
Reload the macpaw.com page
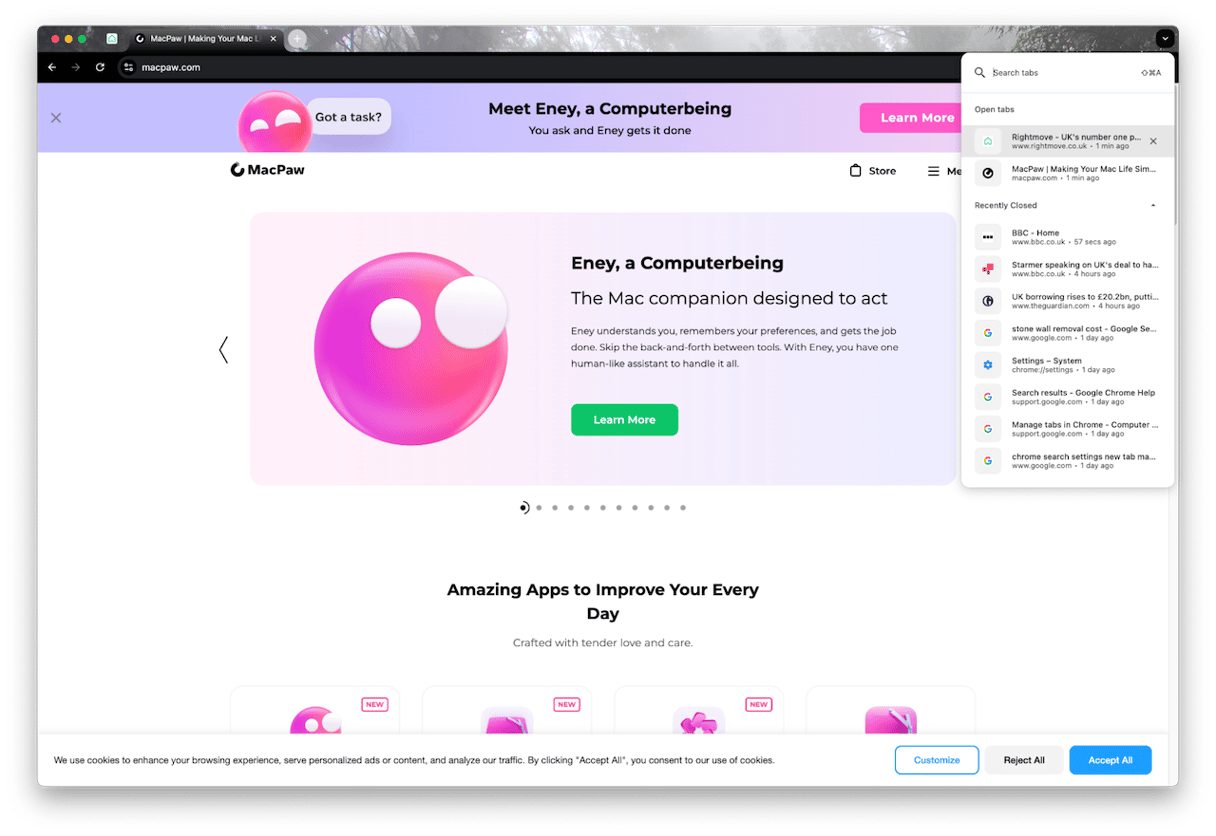[100, 67]
